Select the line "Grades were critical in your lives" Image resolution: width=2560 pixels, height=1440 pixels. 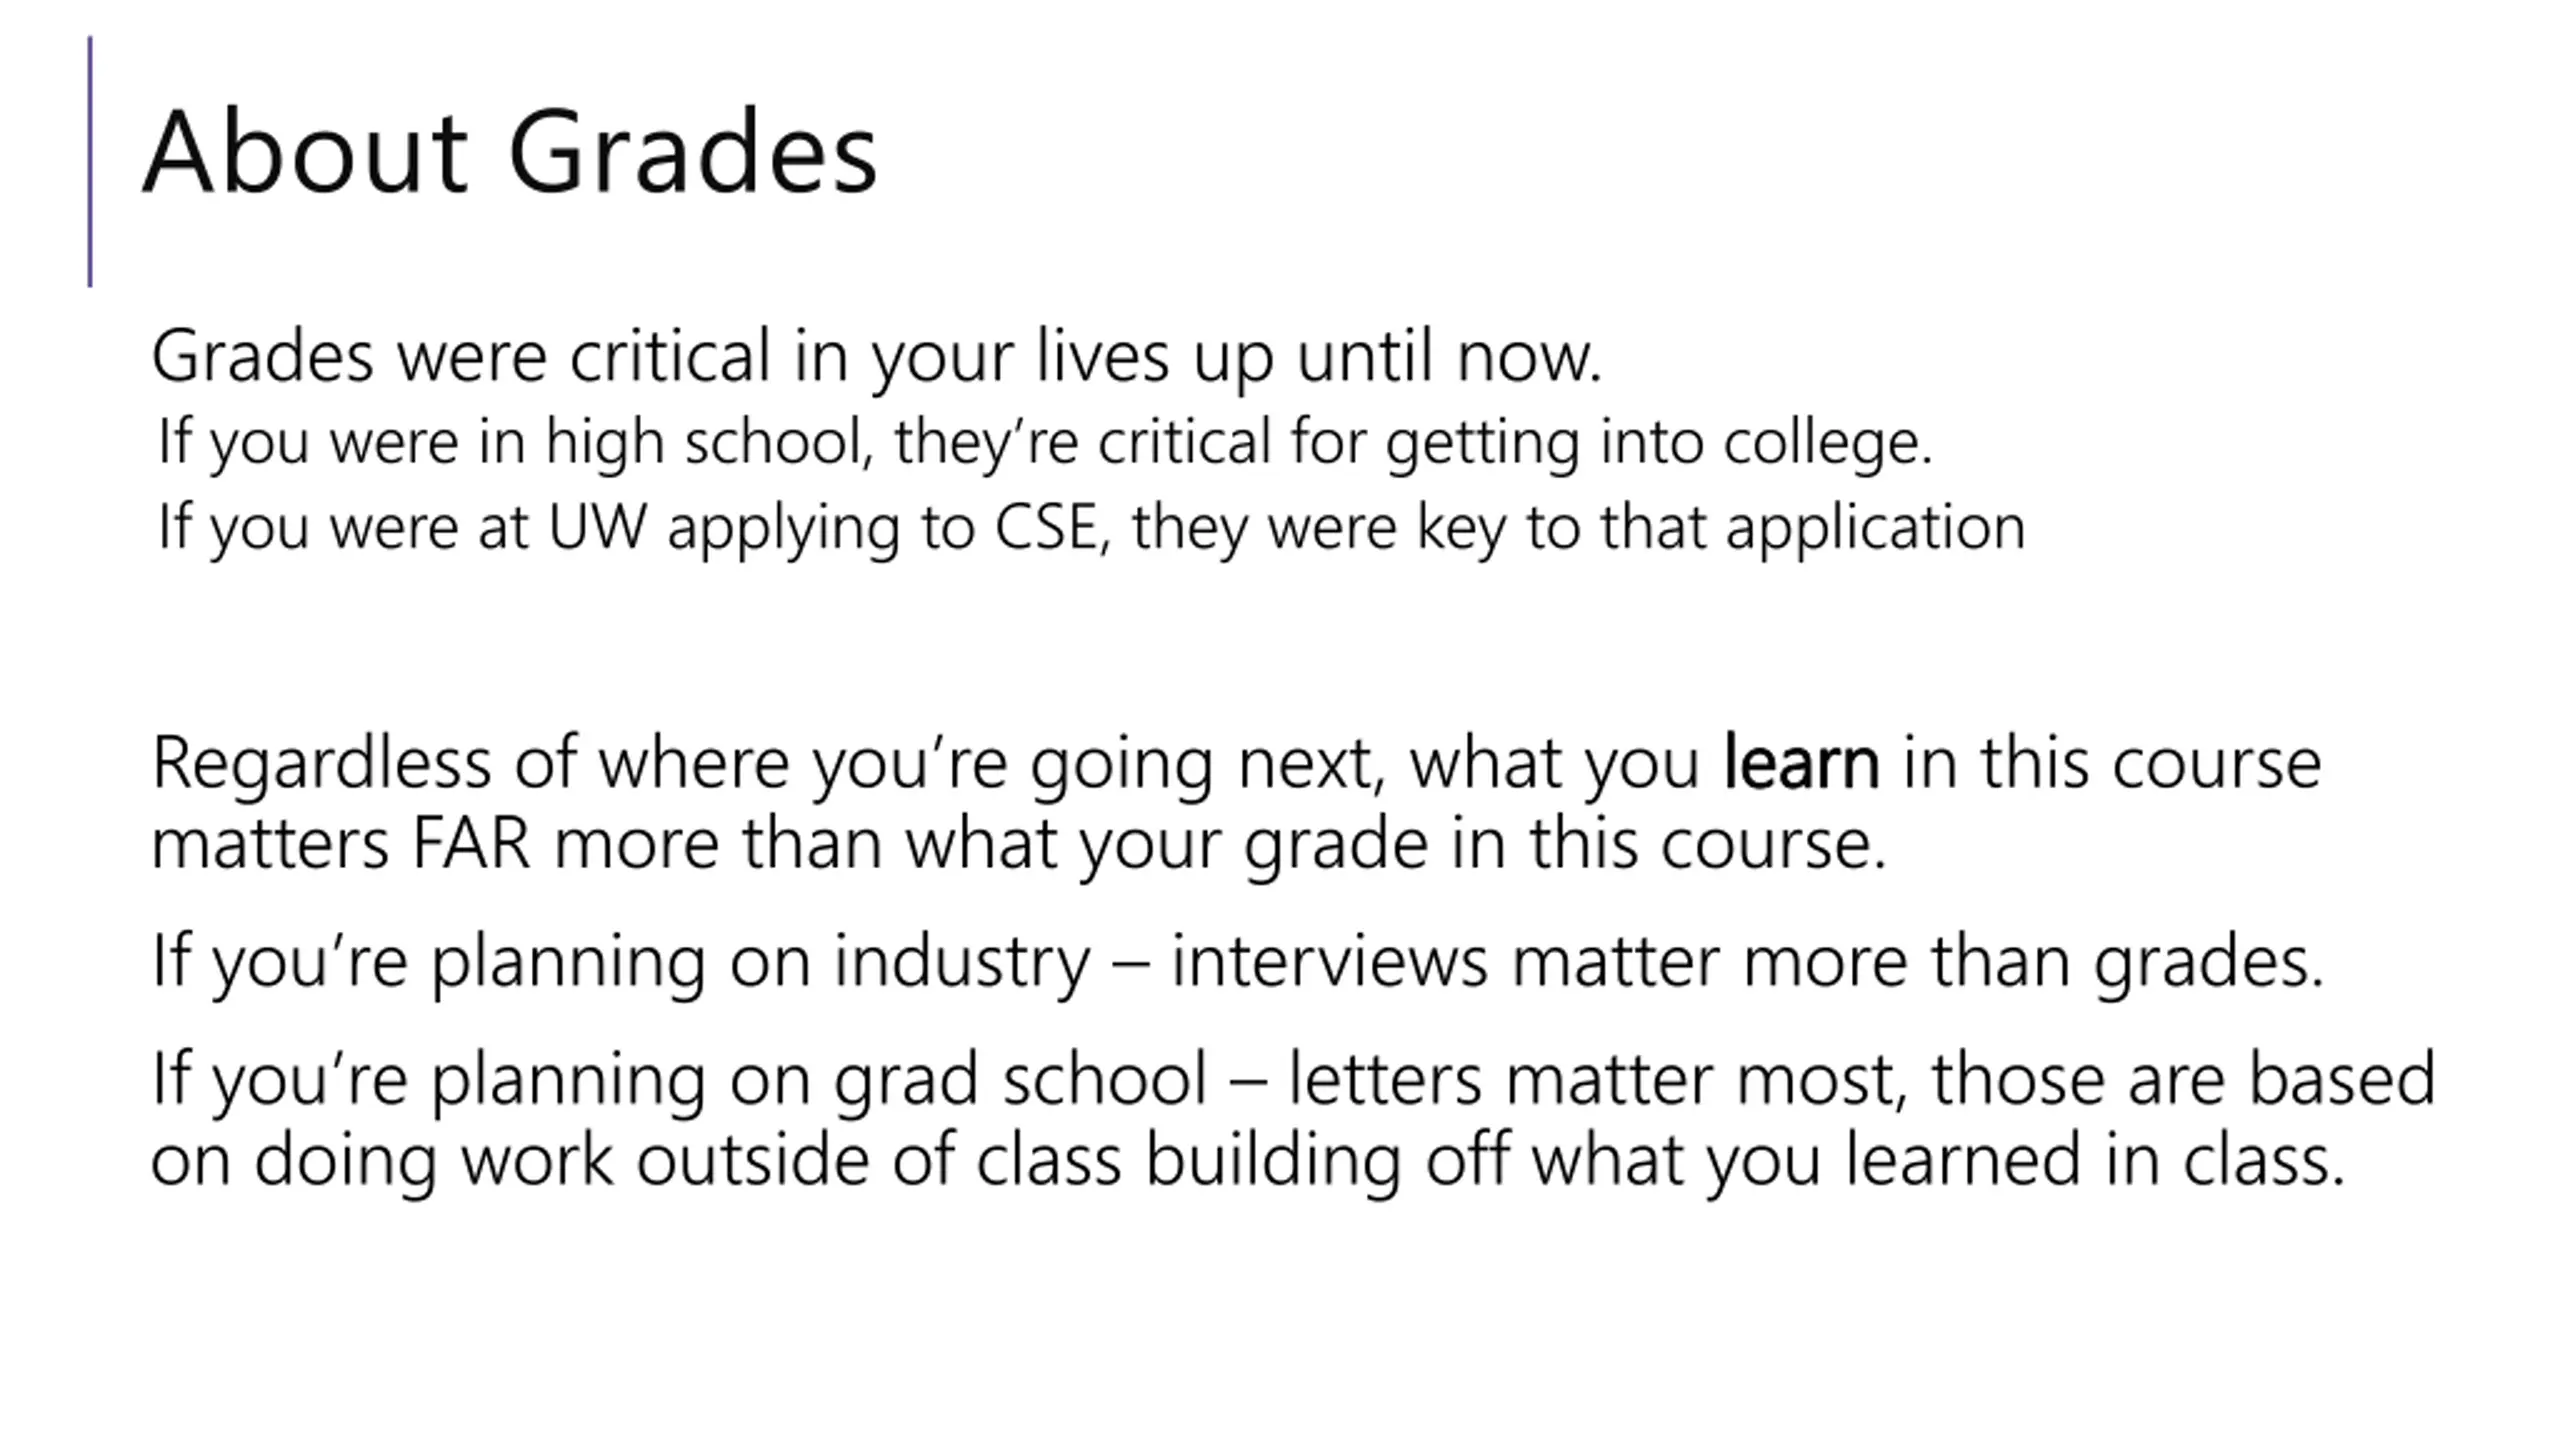(x=877, y=357)
